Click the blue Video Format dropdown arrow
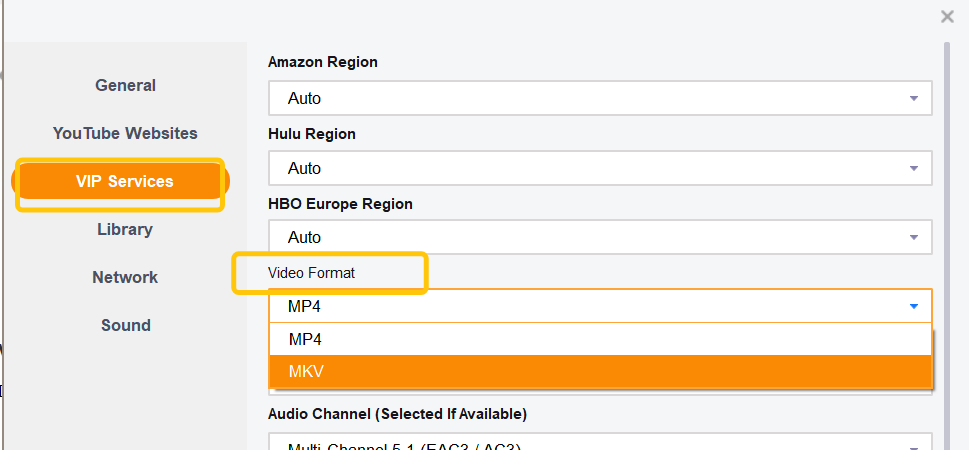The image size is (969, 450). 913,306
